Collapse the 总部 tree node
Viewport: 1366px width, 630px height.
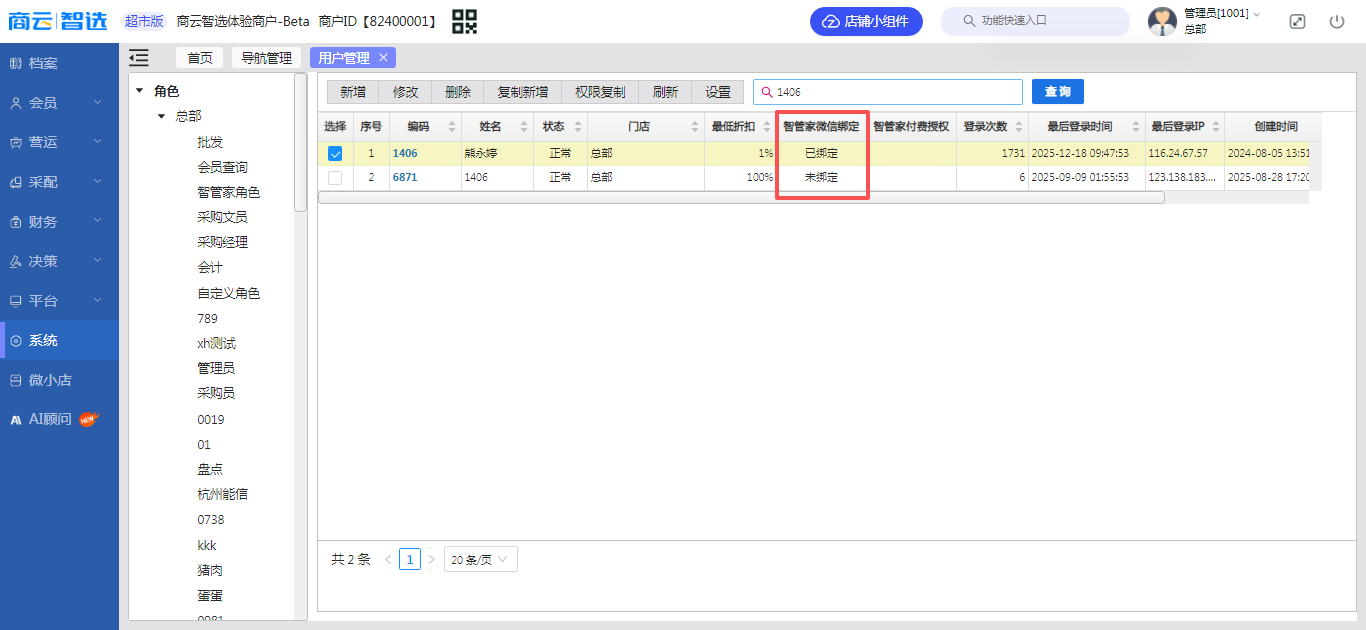[161, 116]
